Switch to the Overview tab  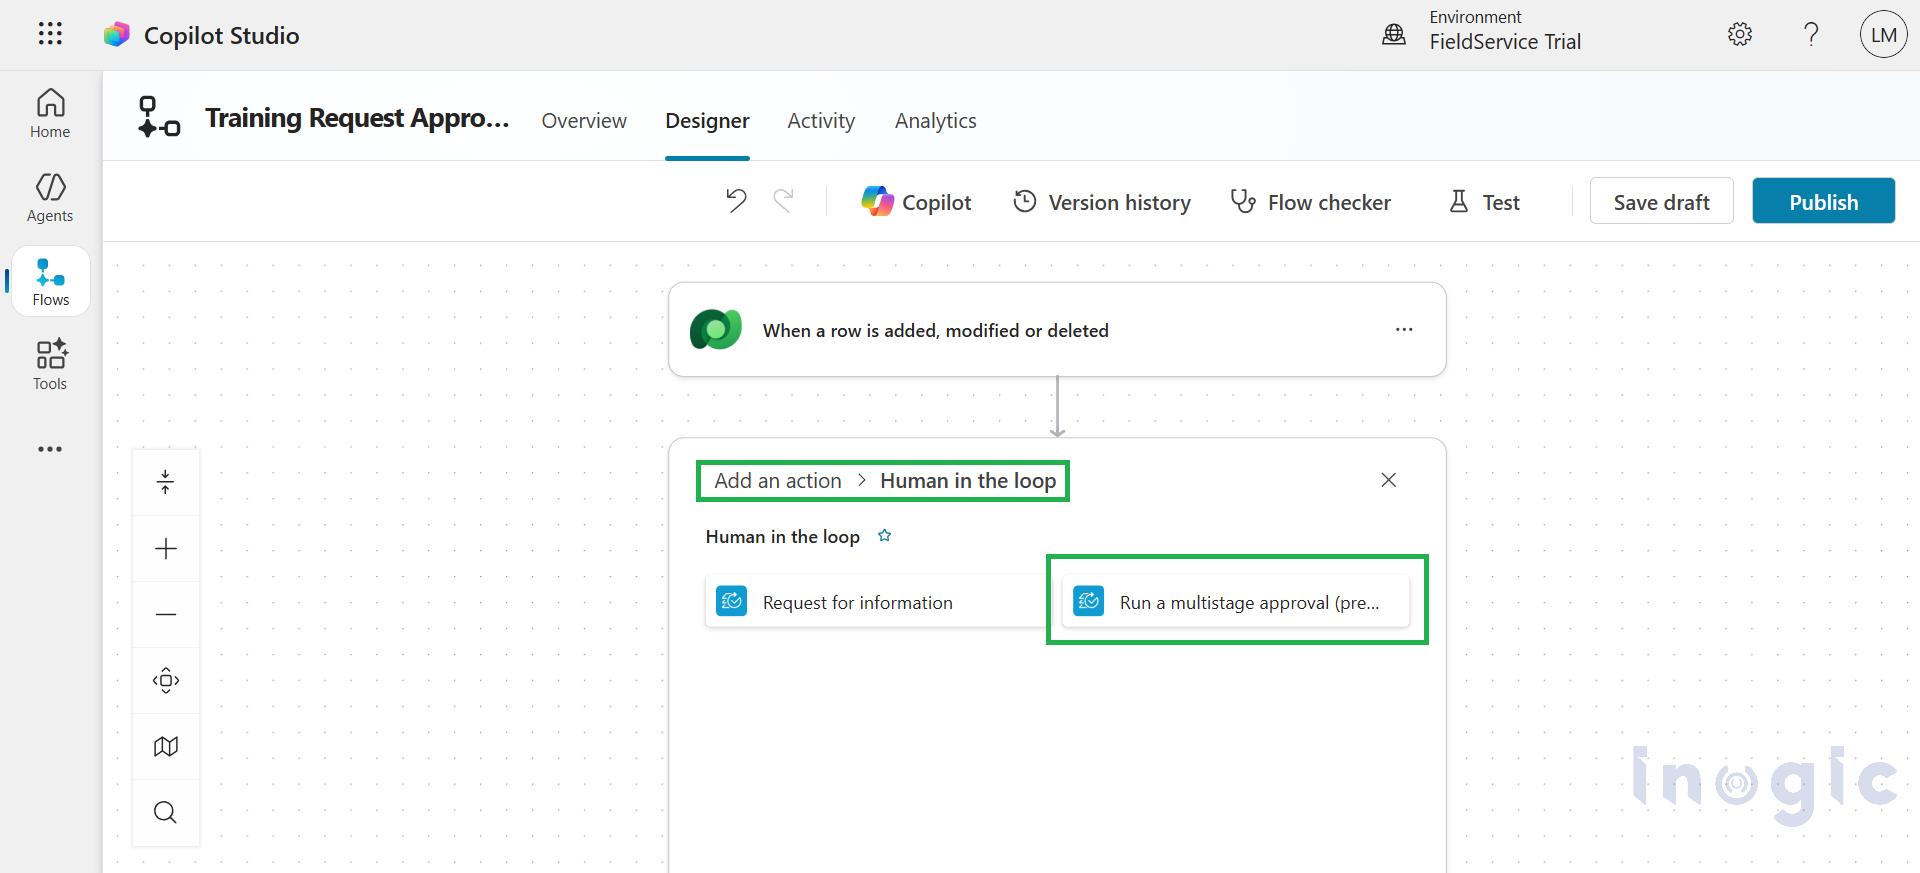tap(584, 120)
